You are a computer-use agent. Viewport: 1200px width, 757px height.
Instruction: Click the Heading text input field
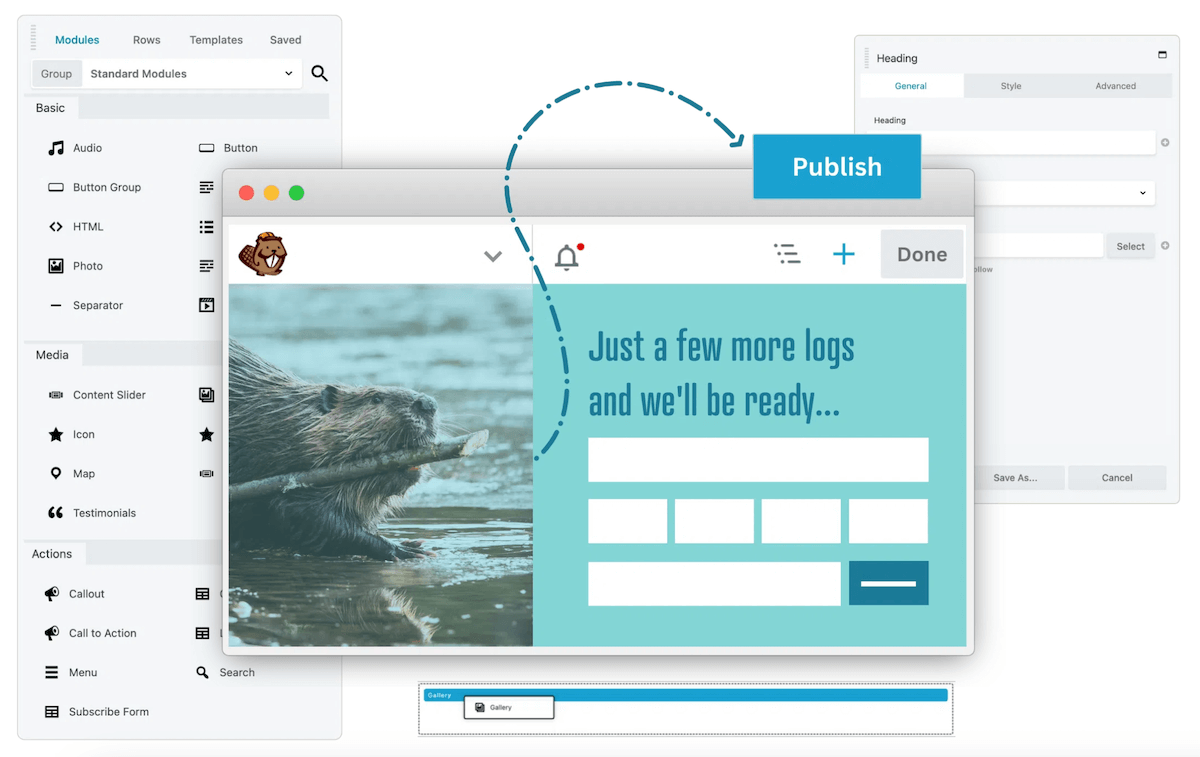[1037, 143]
